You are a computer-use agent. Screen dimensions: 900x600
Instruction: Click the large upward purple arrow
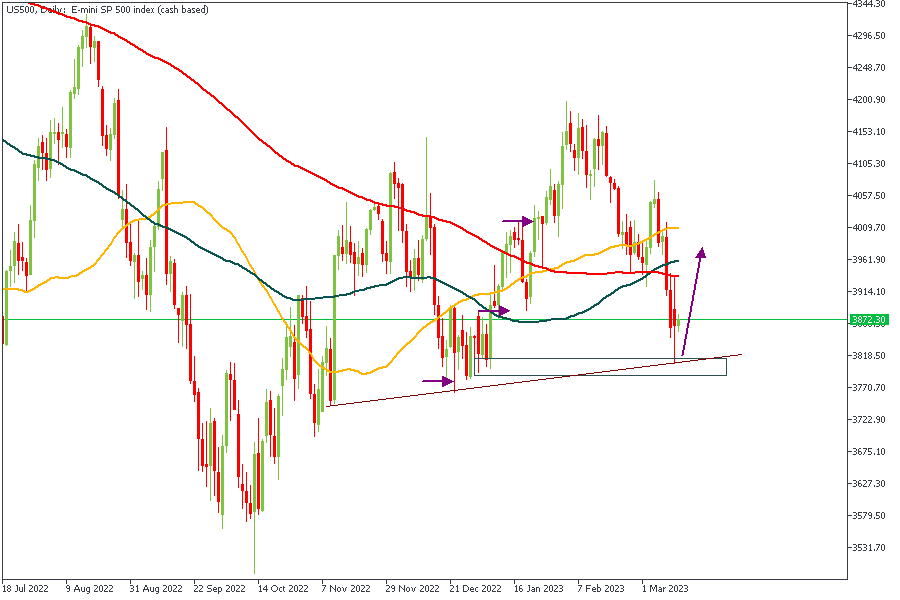[693, 300]
